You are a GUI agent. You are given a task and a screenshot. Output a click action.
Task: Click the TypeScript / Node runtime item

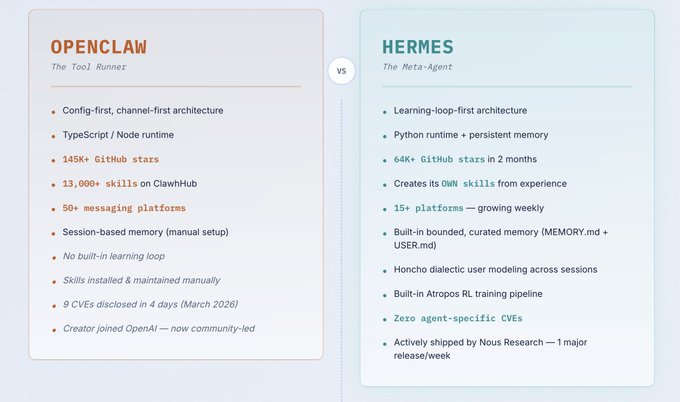[x=118, y=135]
